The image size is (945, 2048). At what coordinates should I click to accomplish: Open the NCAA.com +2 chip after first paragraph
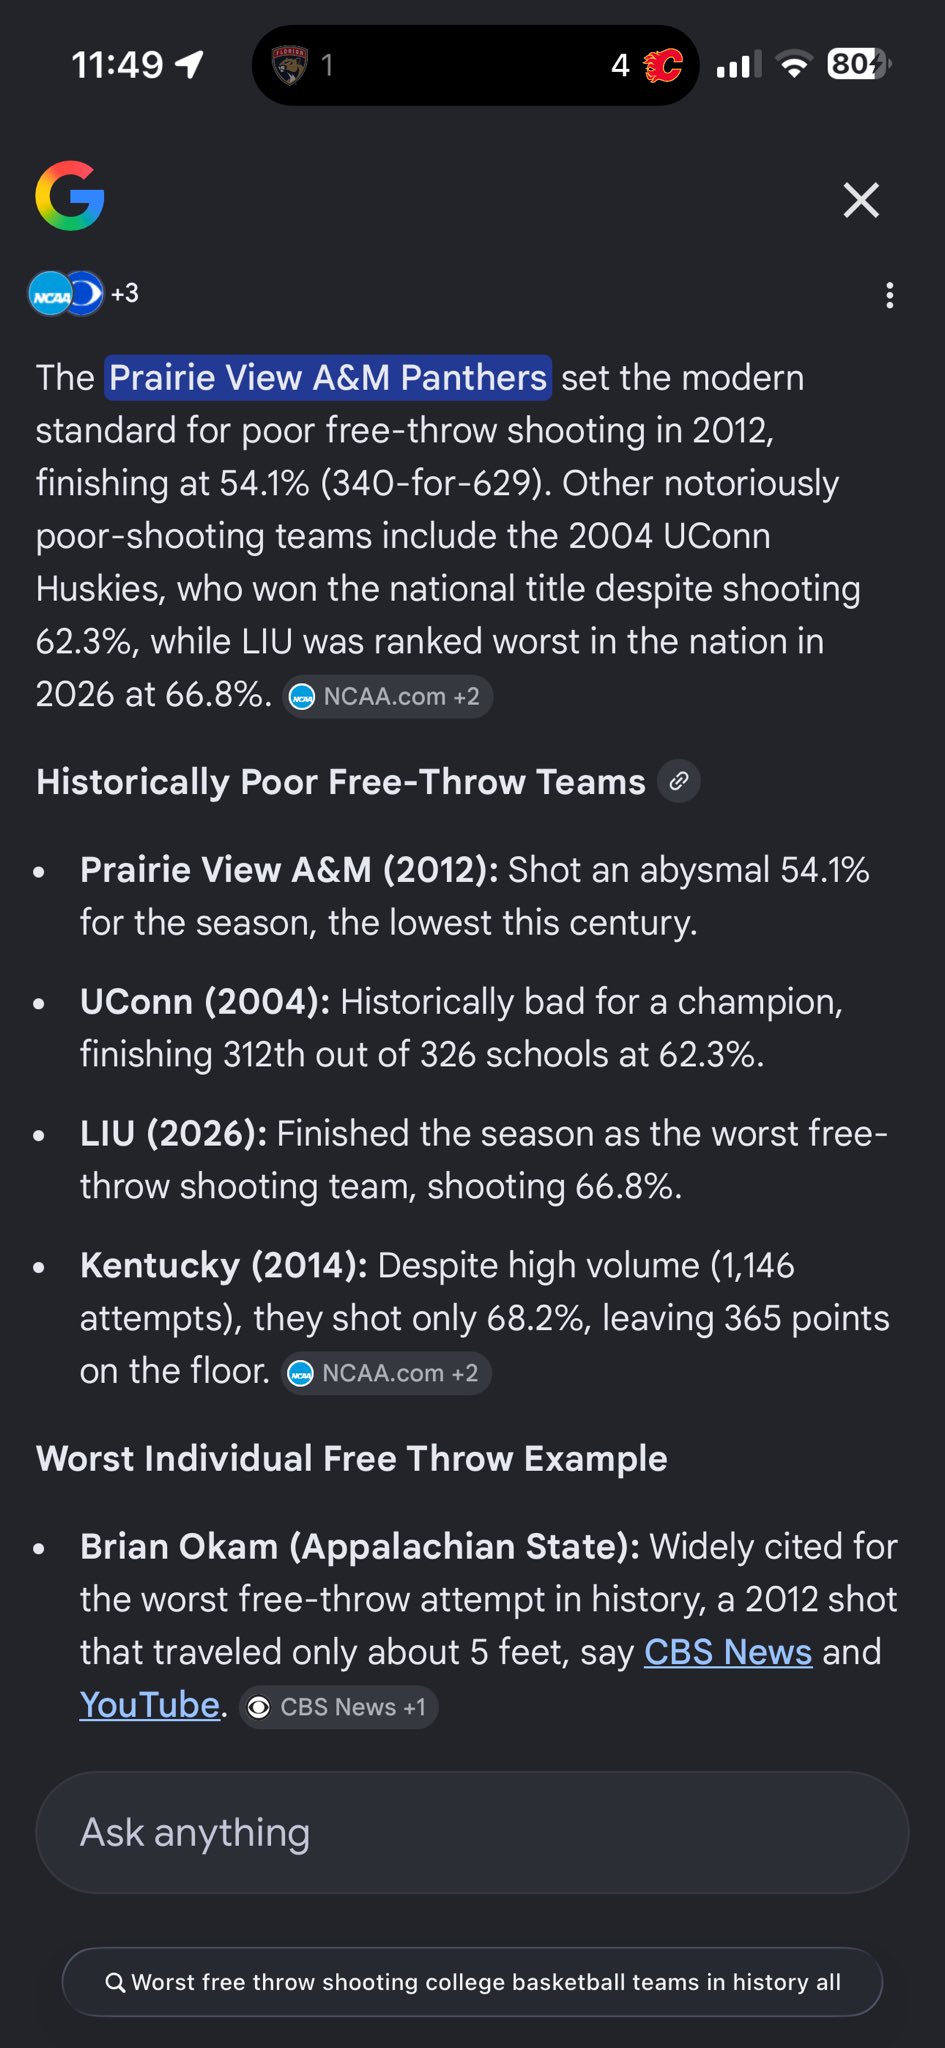point(387,697)
